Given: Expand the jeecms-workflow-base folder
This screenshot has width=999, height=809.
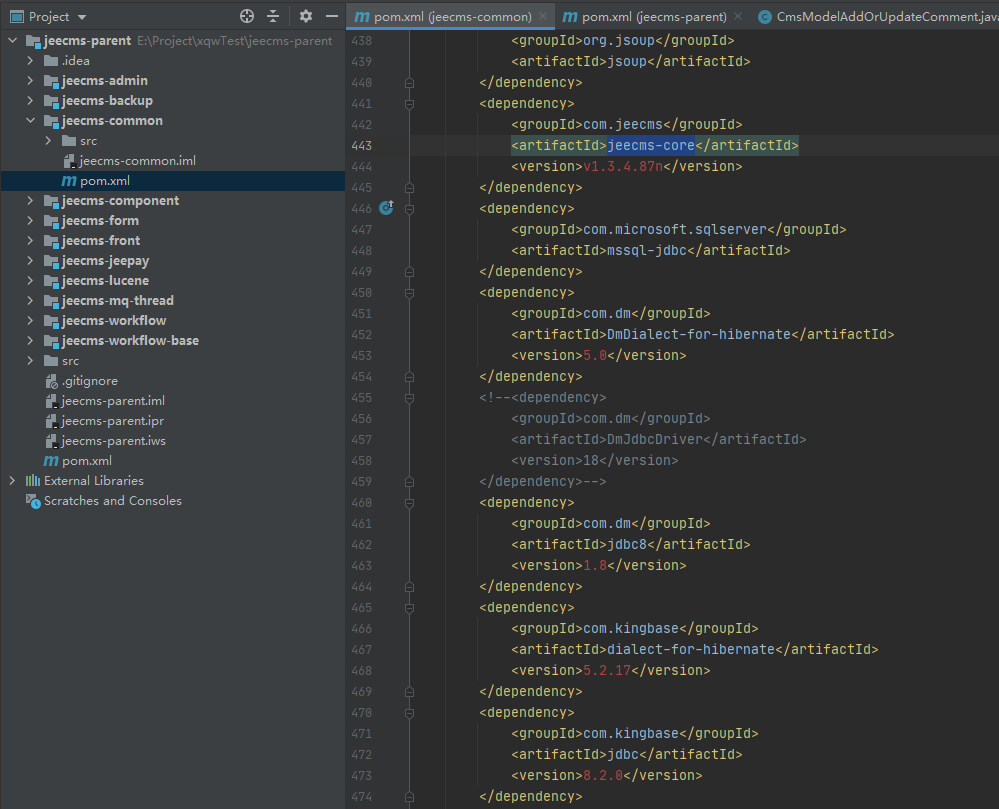Looking at the screenshot, I should 30,341.
